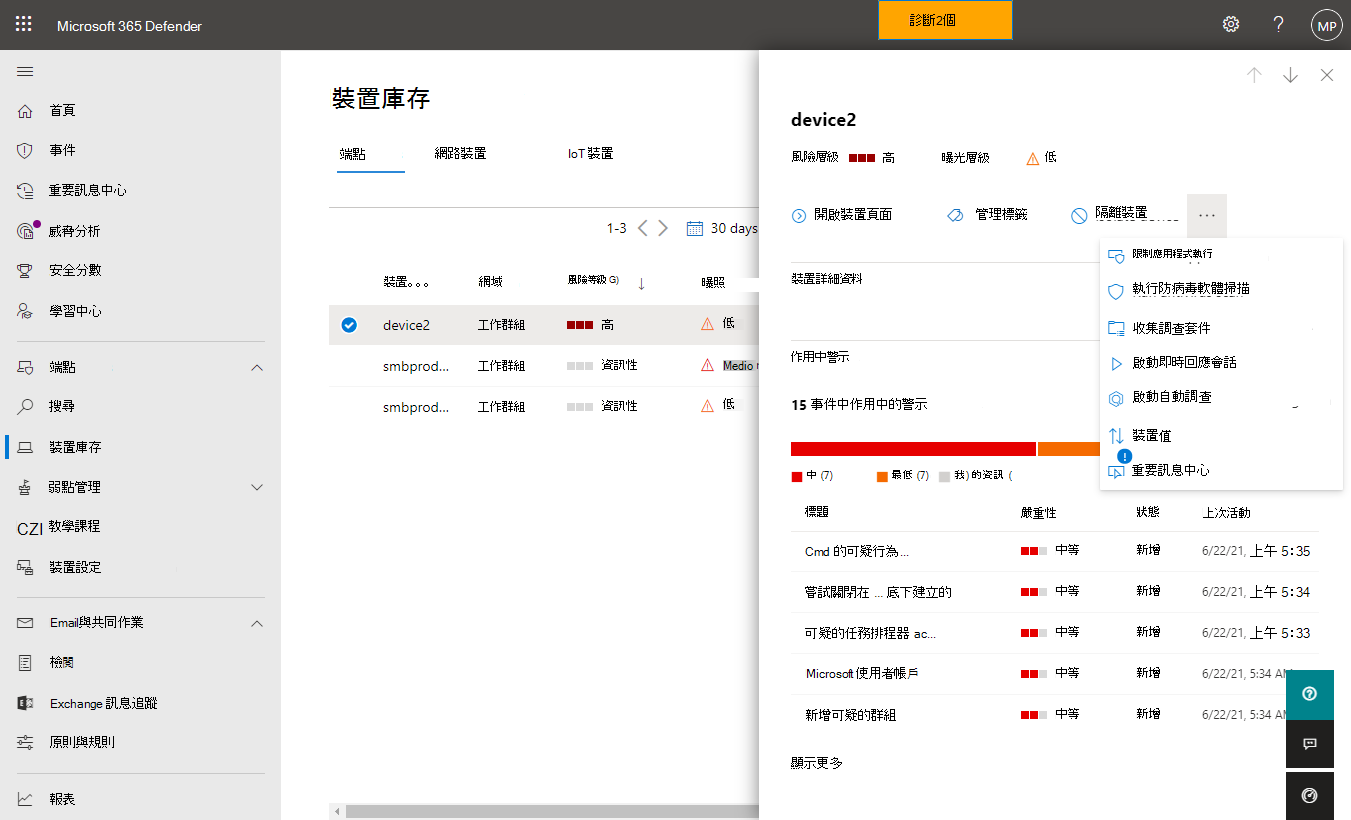Image resolution: width=1351 pixels, height=820 pixels.
Task: Go to next page arrow
Action: 662,228
